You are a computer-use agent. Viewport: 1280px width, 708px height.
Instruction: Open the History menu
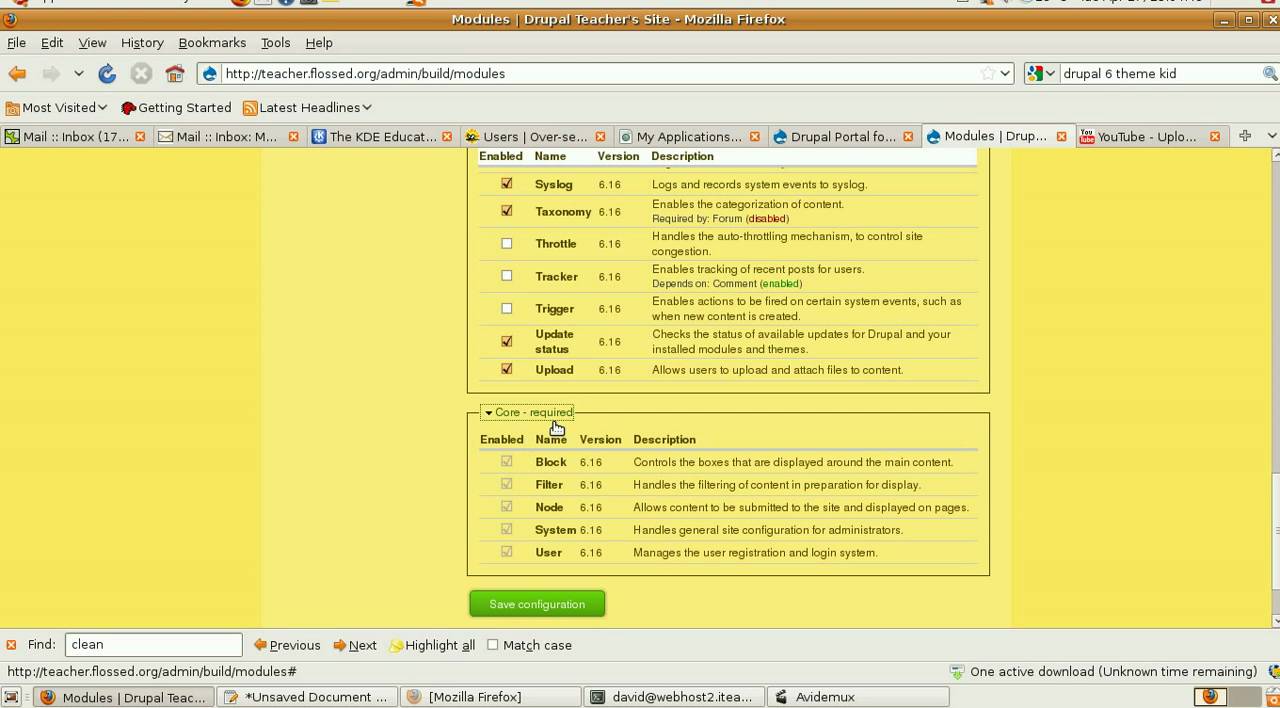[x=142, y=43]
